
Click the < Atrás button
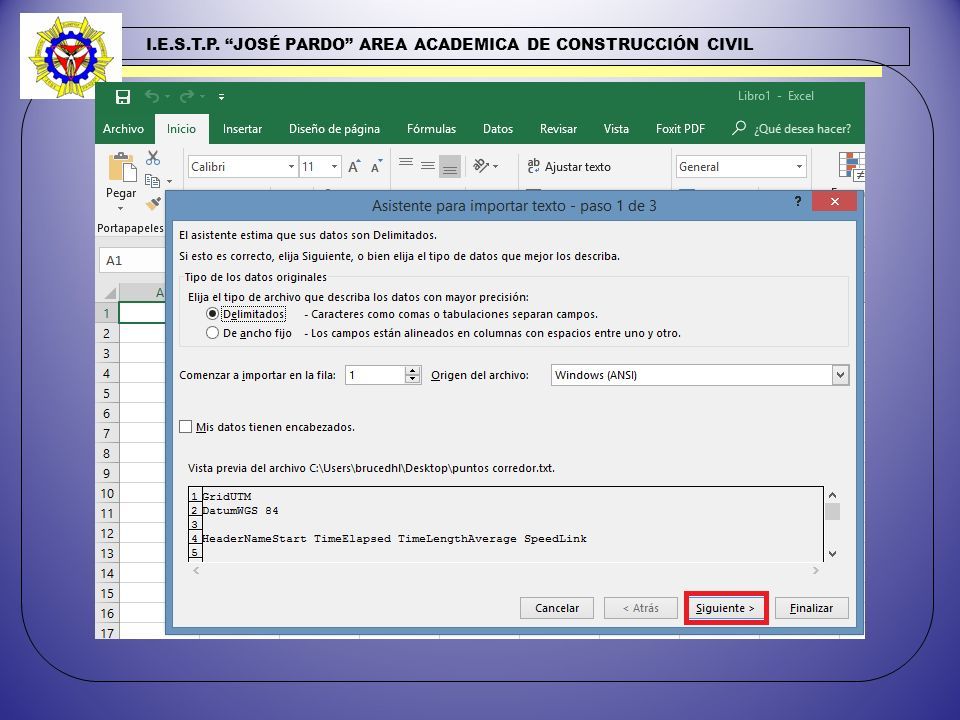[640, 608]
